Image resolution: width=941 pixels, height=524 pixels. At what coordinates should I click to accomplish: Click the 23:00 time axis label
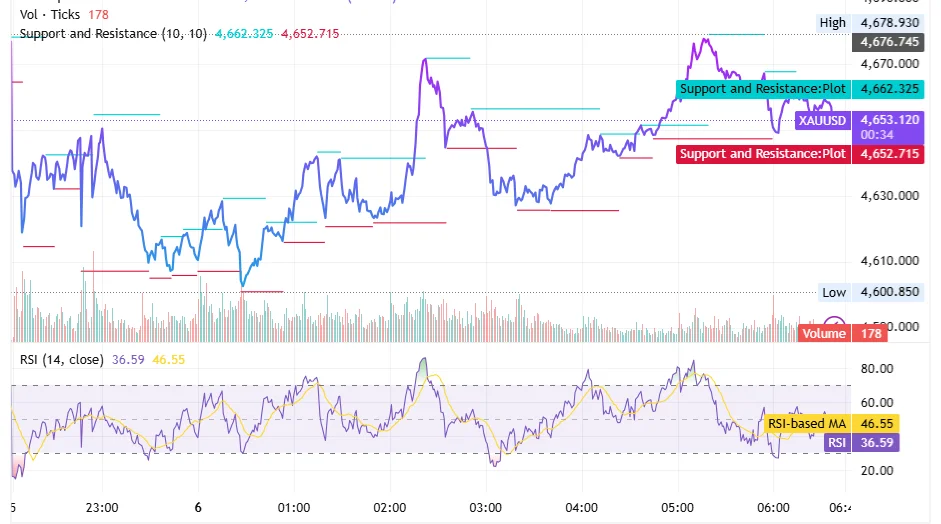102,507
